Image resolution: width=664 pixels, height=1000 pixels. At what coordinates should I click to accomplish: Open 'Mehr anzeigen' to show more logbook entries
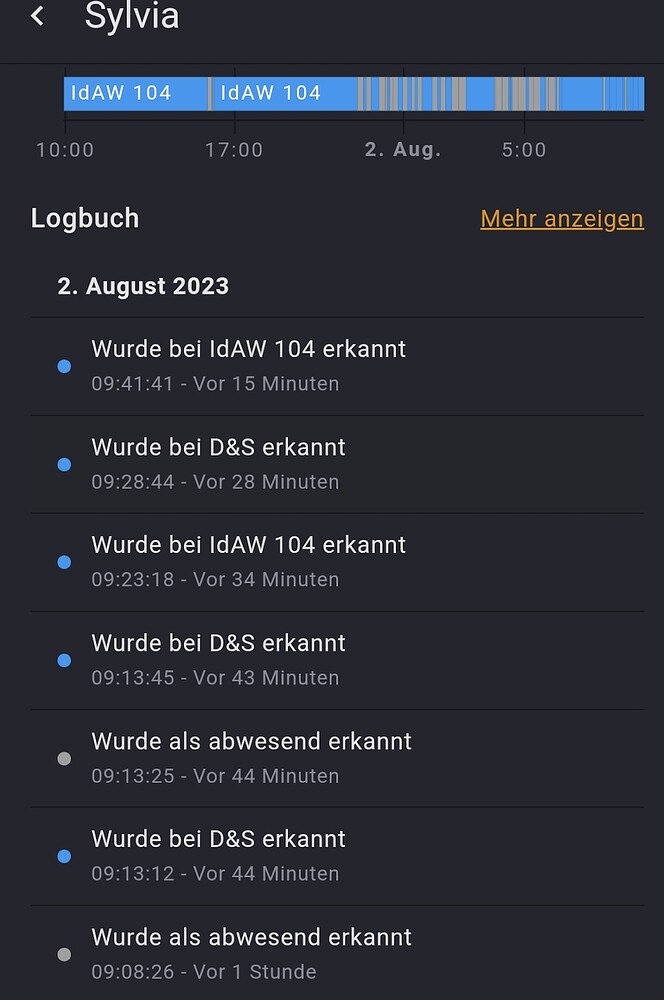[561, 218]
